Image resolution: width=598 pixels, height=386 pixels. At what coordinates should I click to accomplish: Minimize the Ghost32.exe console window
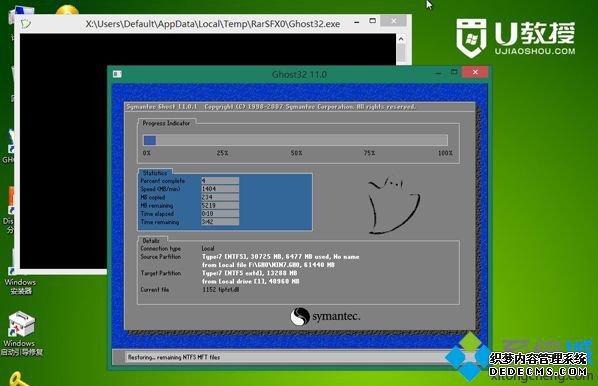[357, 23]
